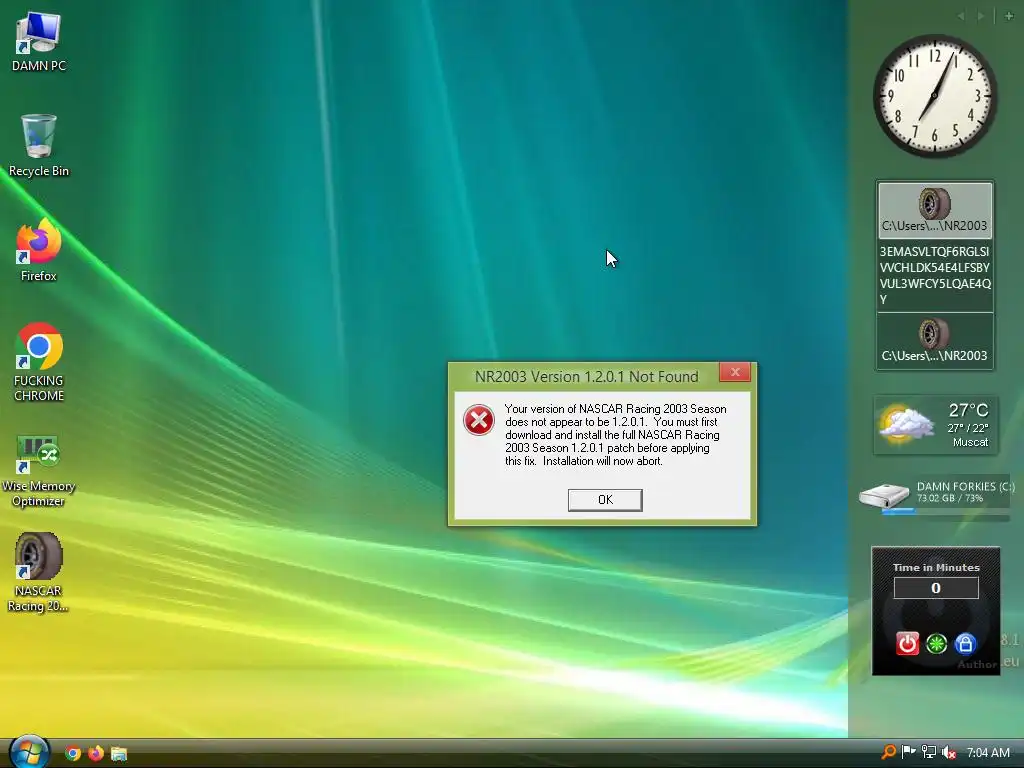This screenshot has width=1024, height=768.
Task: Click the clipboard text starting 3EMASVLTQF6RGLSI
Action: click(x=935, y=275)
